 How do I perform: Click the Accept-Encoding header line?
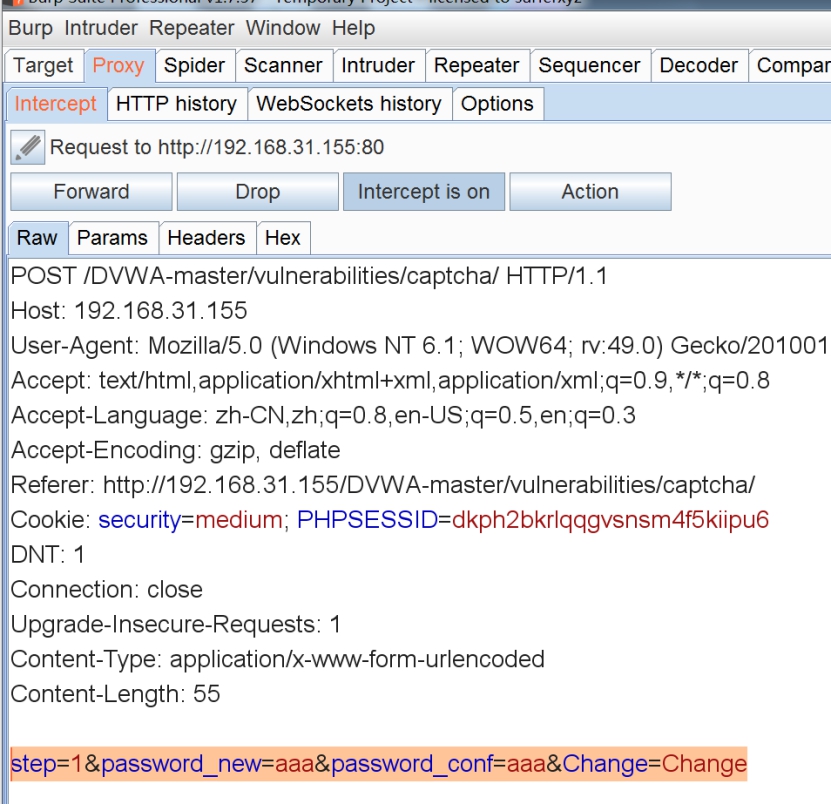click(x=175, y=450)
